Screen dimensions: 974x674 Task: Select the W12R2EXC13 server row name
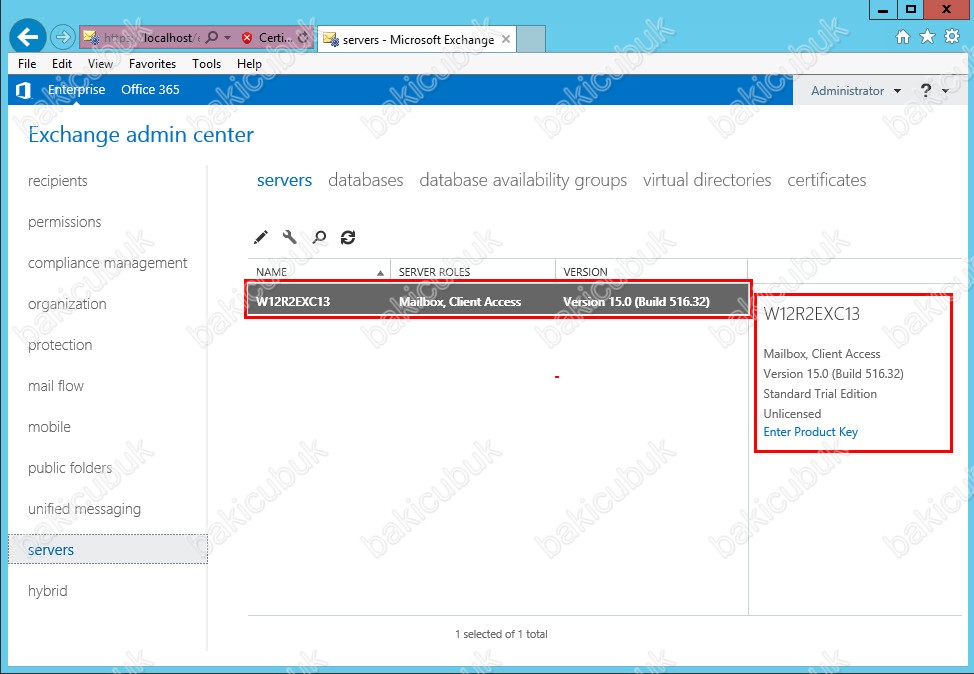point(293,302)
